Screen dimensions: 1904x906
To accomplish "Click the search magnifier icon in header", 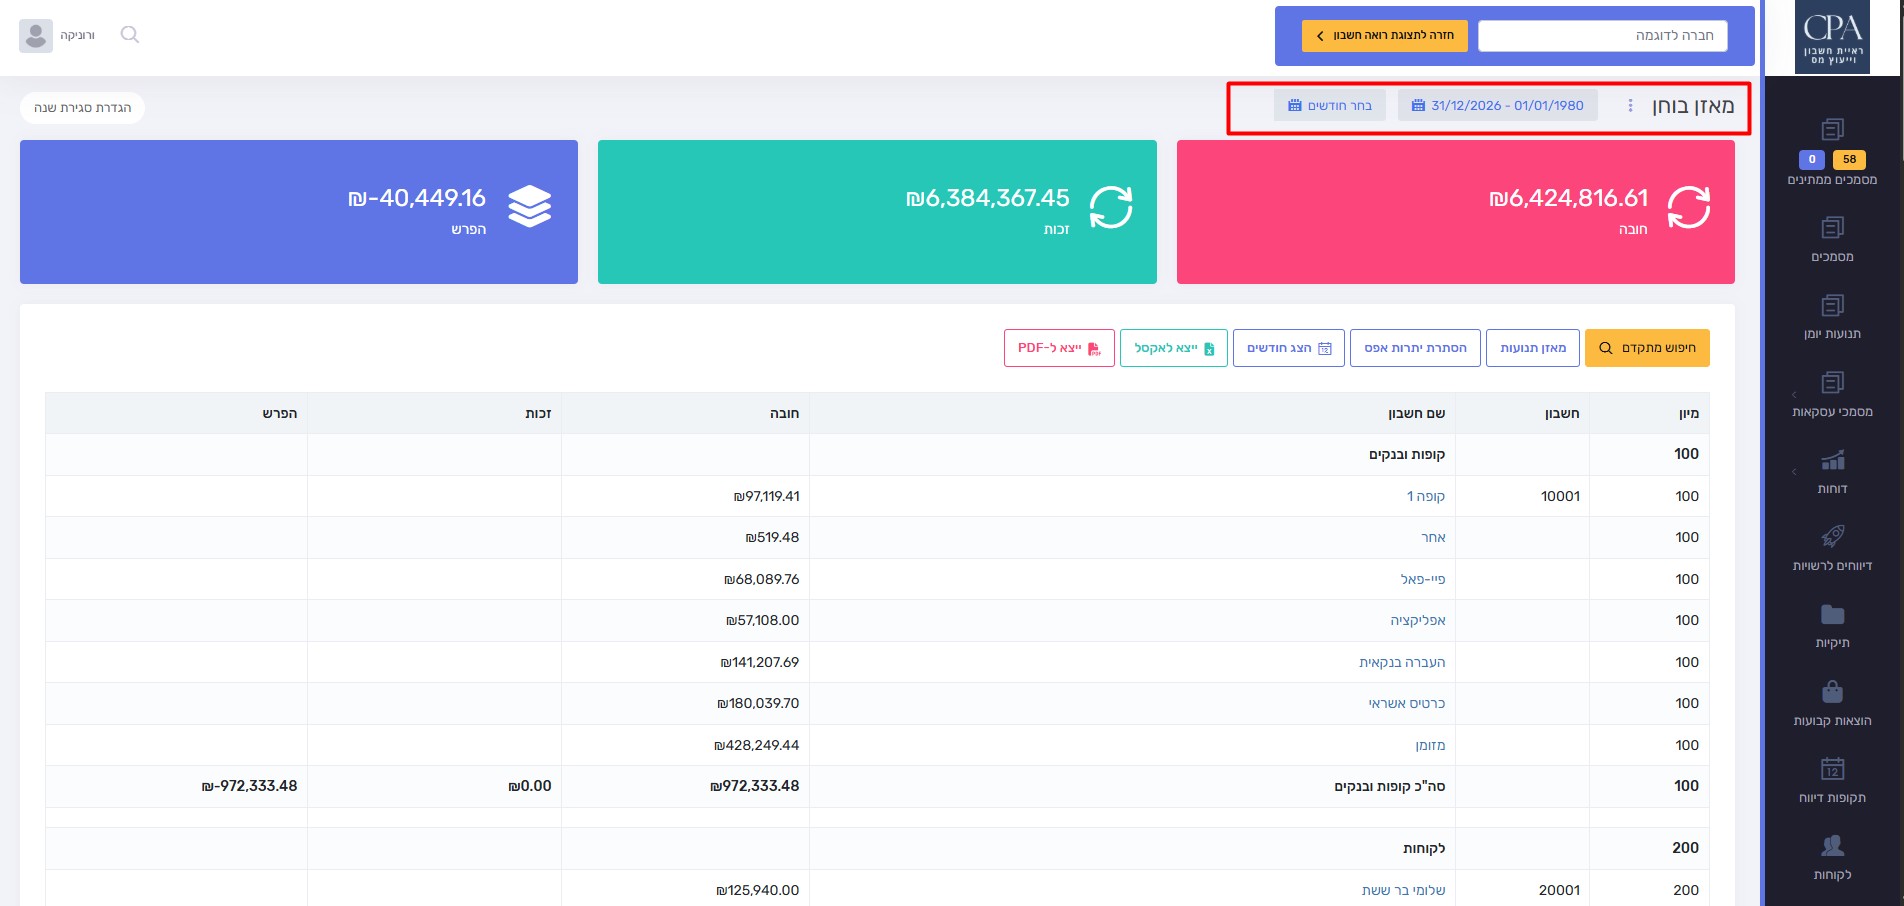I will 129,35.
